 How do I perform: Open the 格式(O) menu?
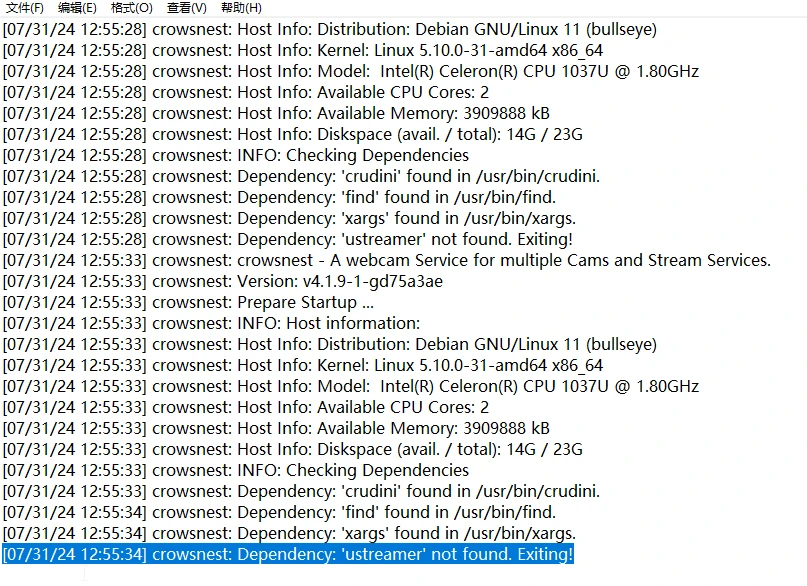pyautogui.click(x=132, y=8)
